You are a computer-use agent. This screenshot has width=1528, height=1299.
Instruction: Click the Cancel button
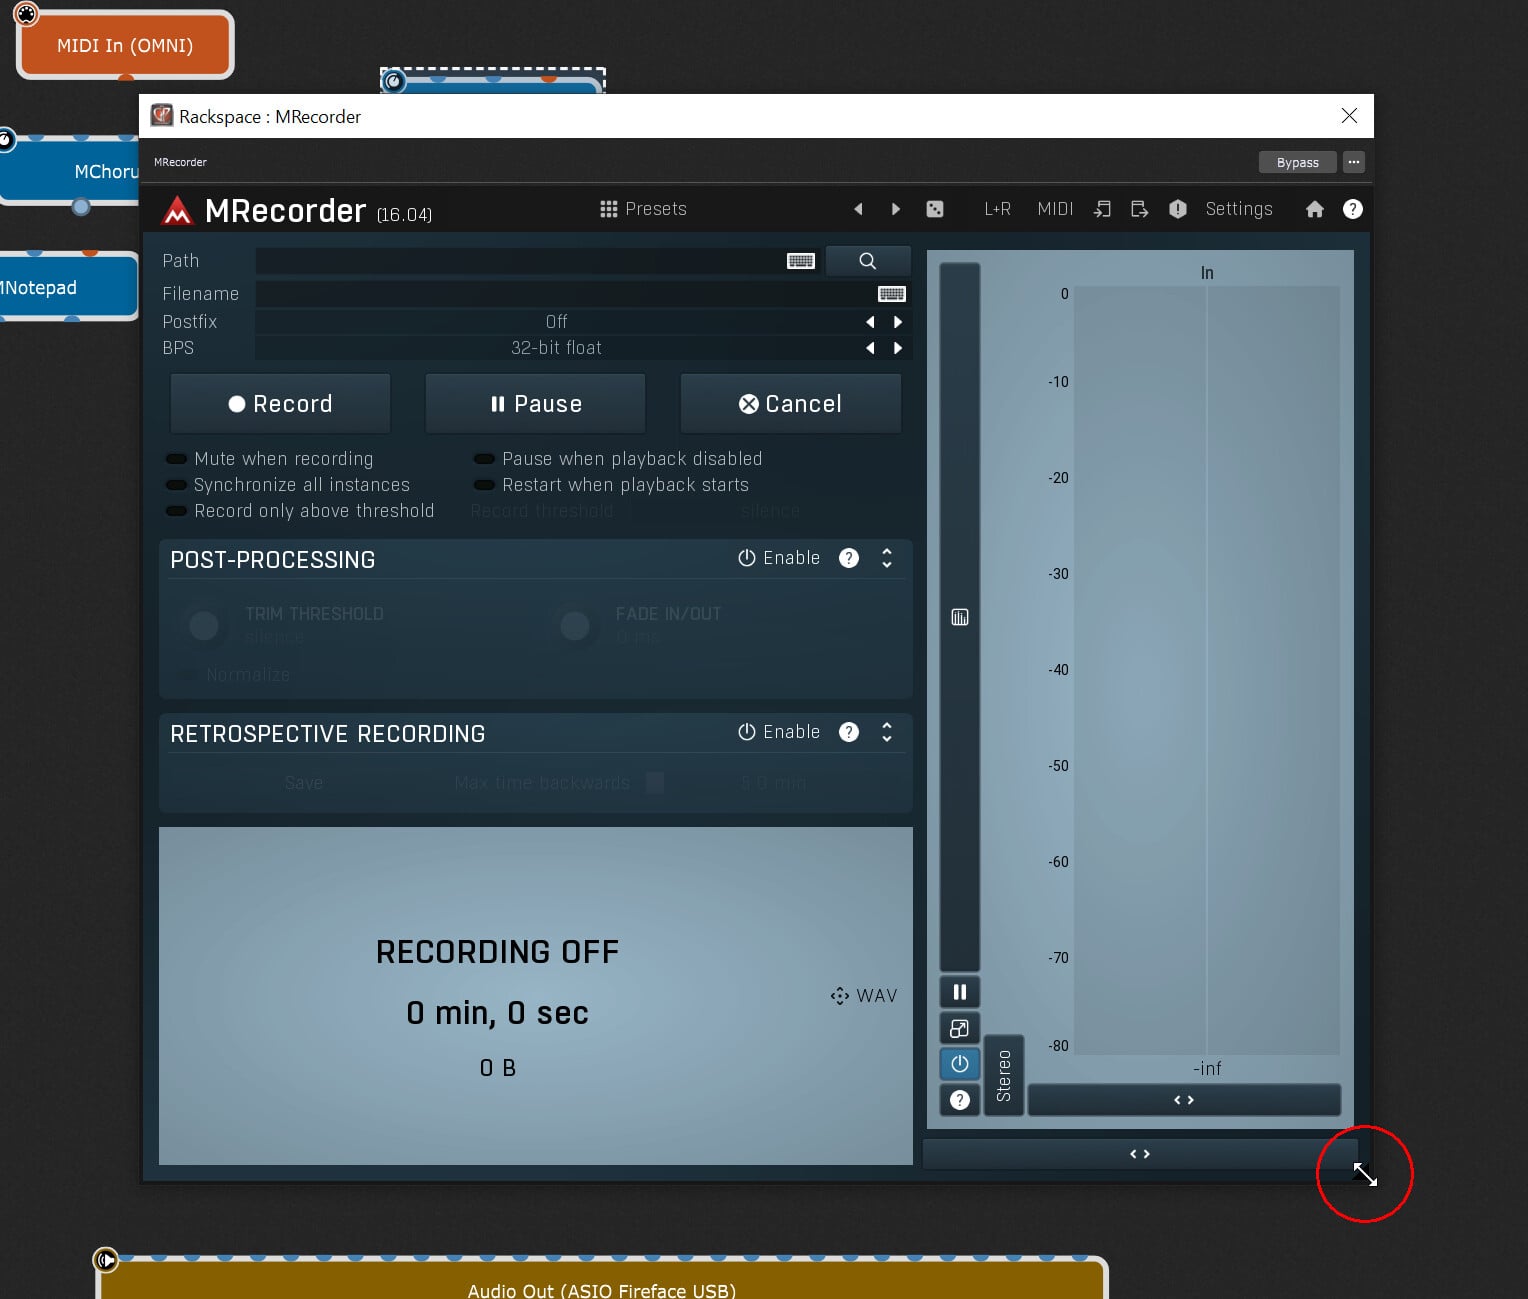click(x=790, y=404)
